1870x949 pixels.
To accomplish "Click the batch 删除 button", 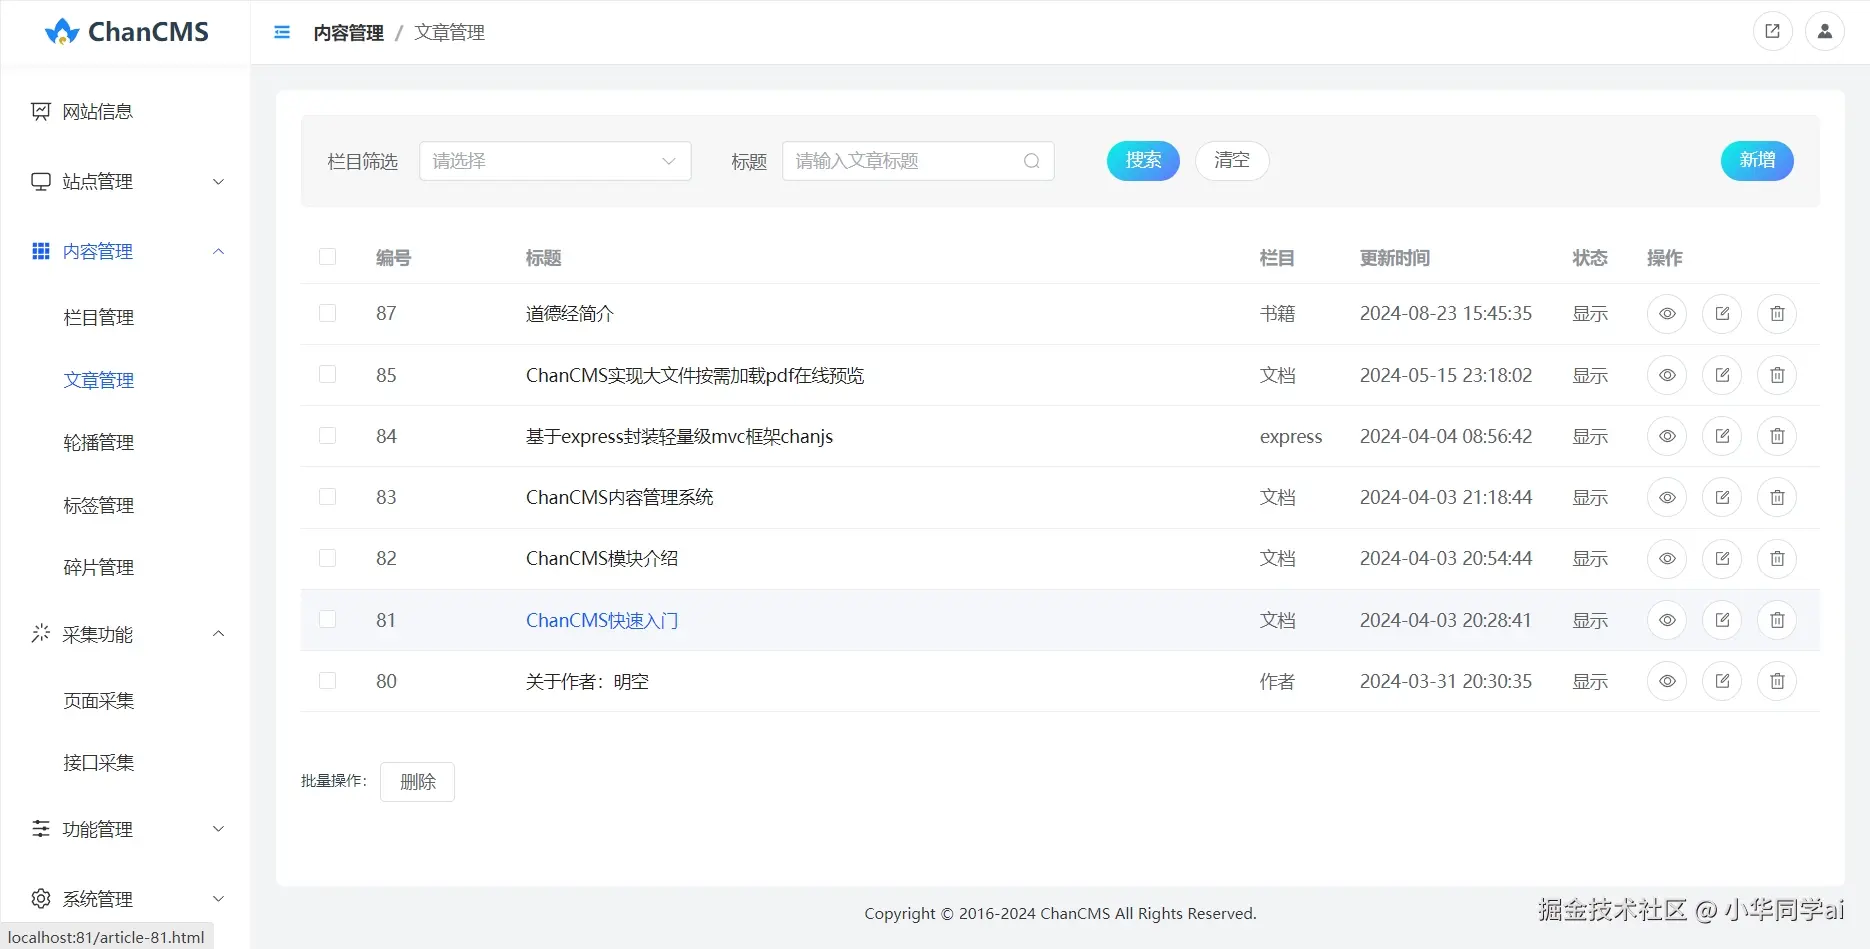I will coord(417,782).
